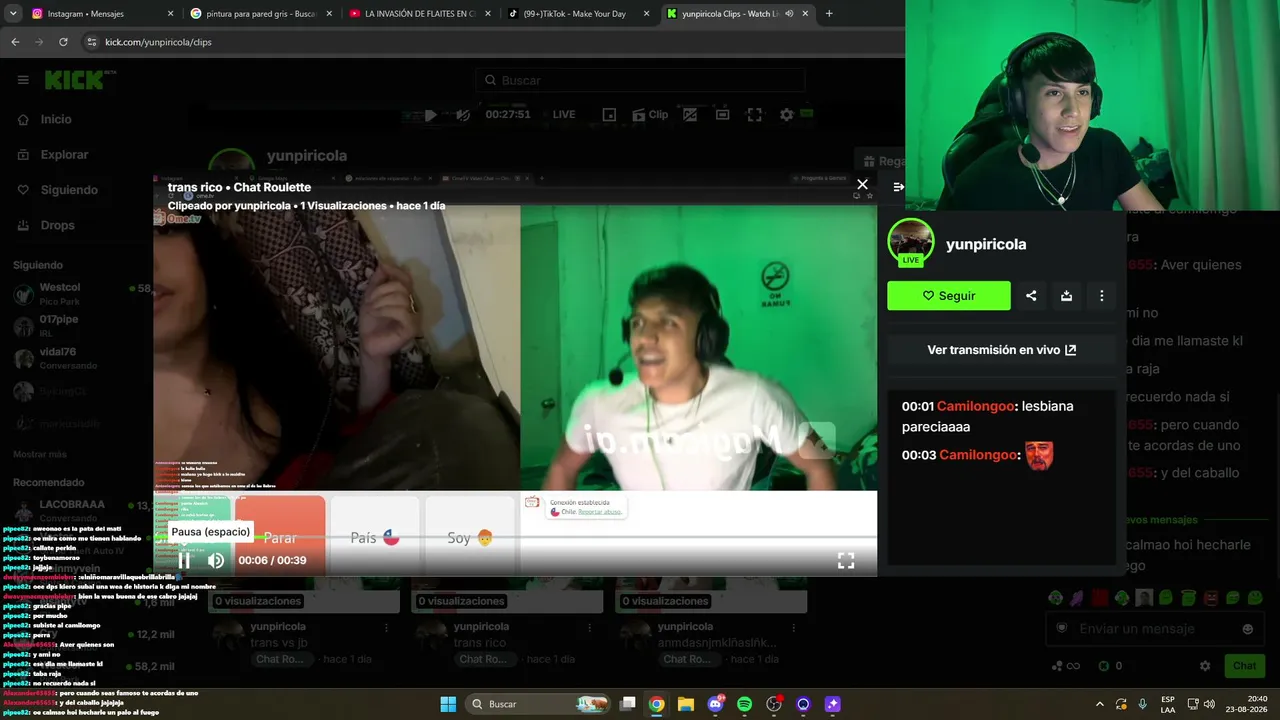Toggle theater mode in background stream controls
This screenshot has width=1280, height=720.
click(x=722, y=115)
